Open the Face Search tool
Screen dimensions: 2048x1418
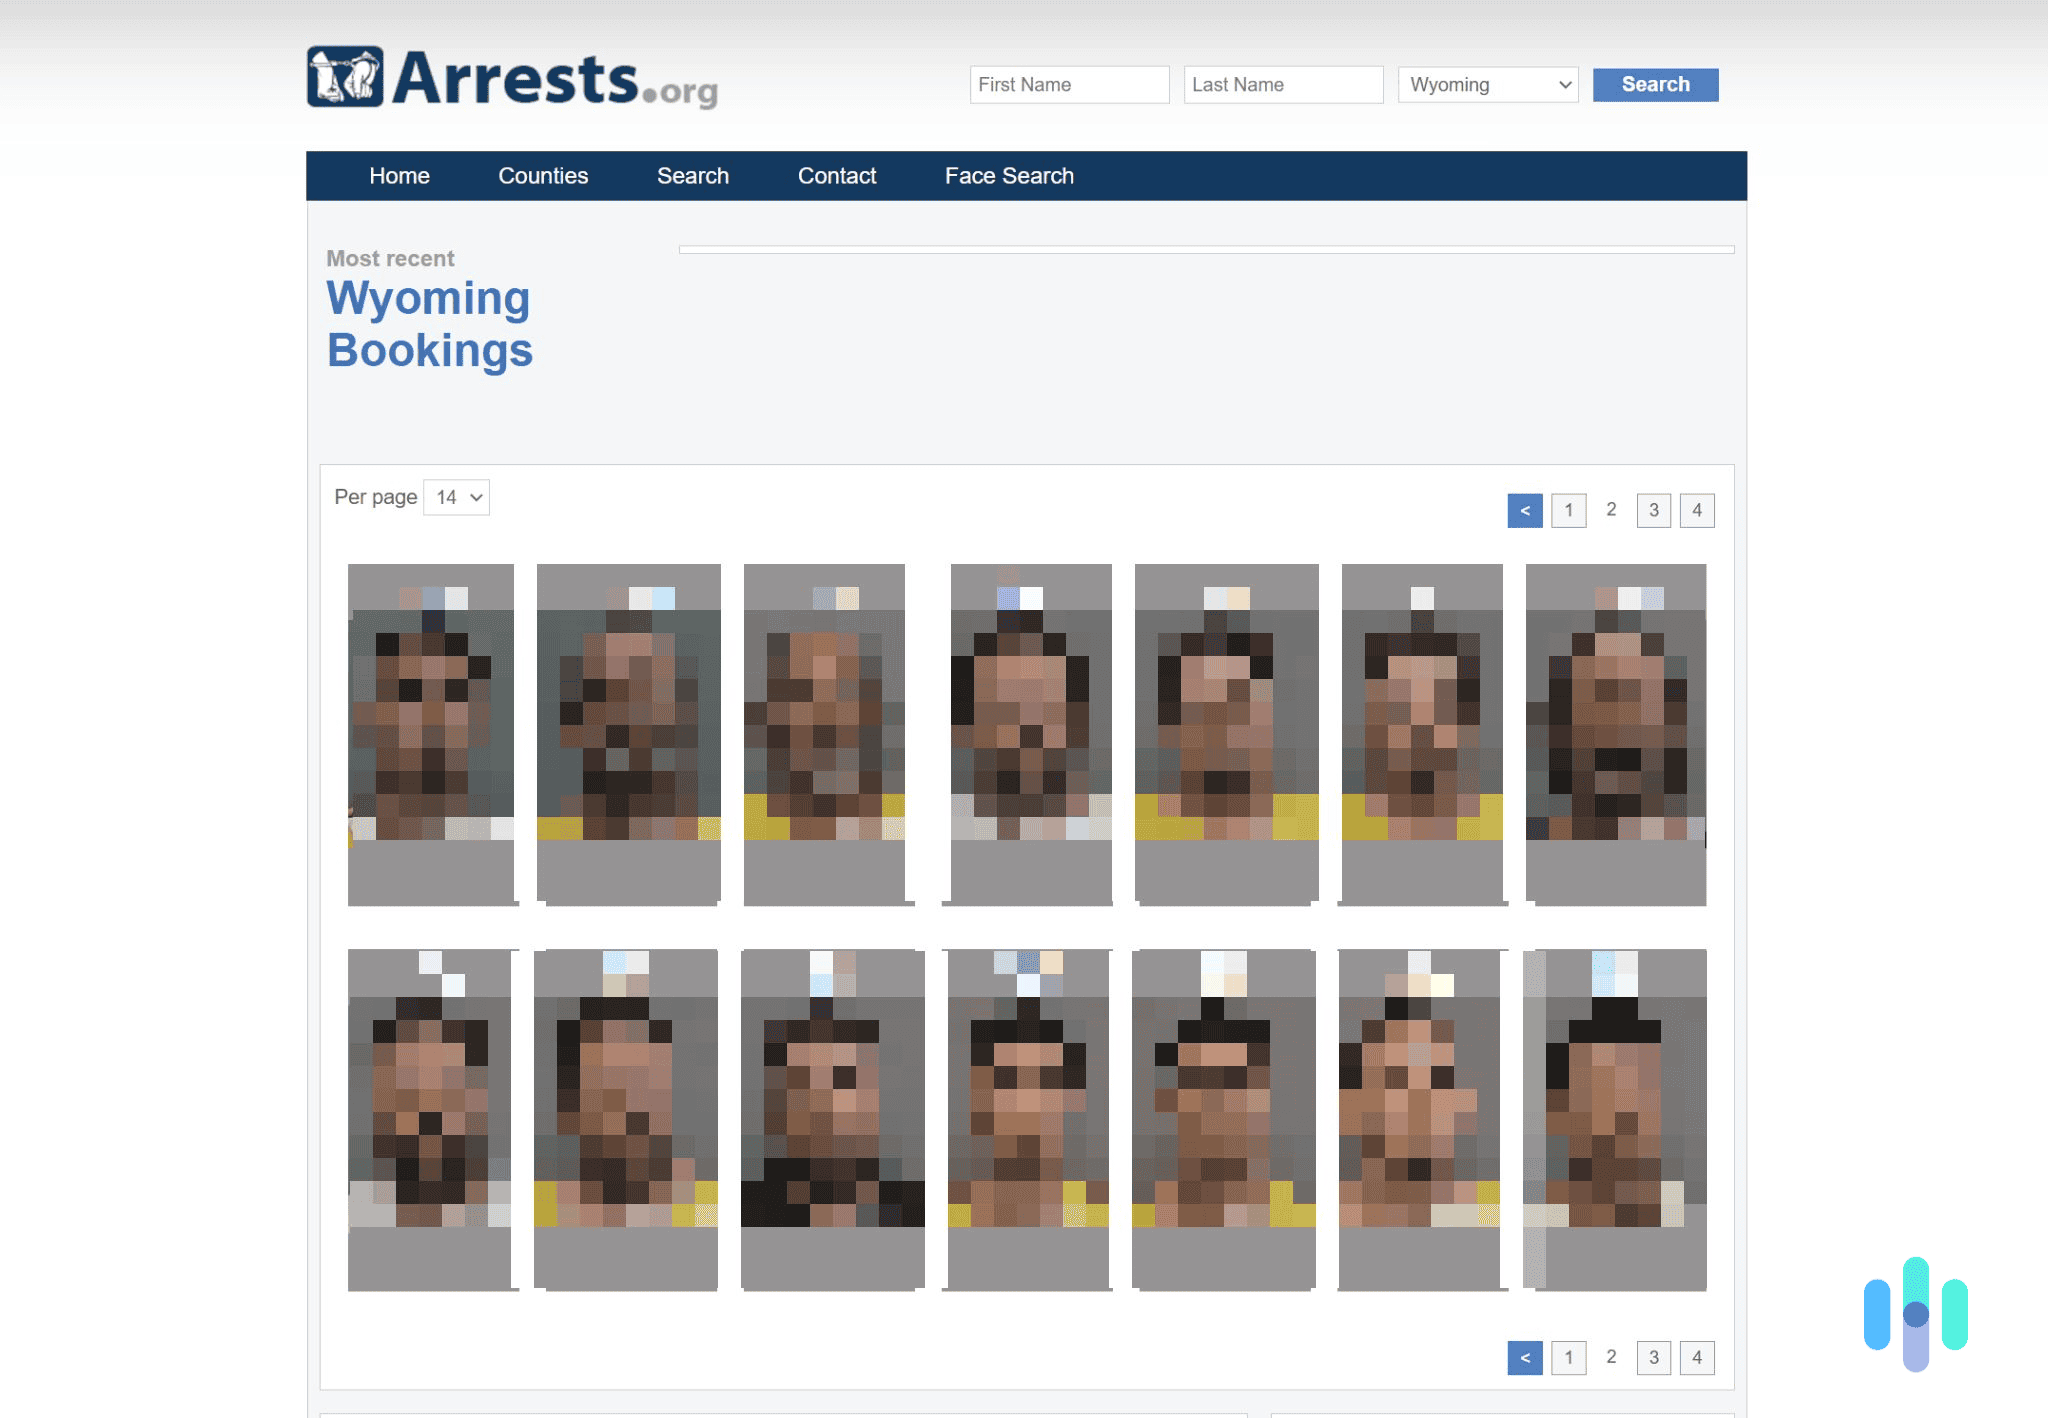pos(1008,173)
